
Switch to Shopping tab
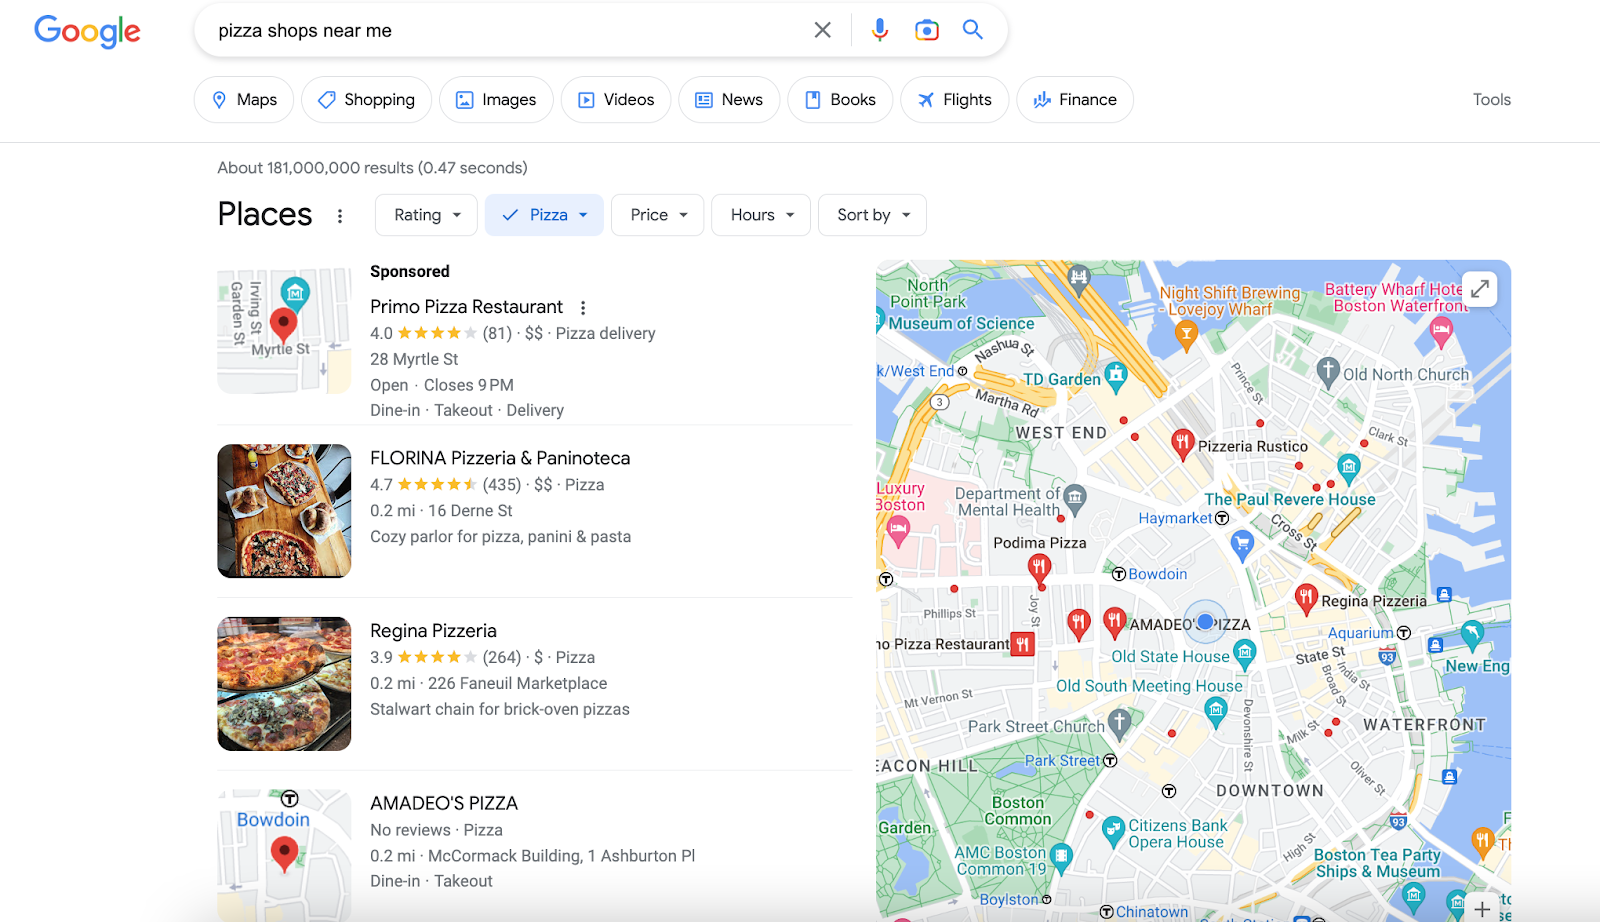[366, 100]
